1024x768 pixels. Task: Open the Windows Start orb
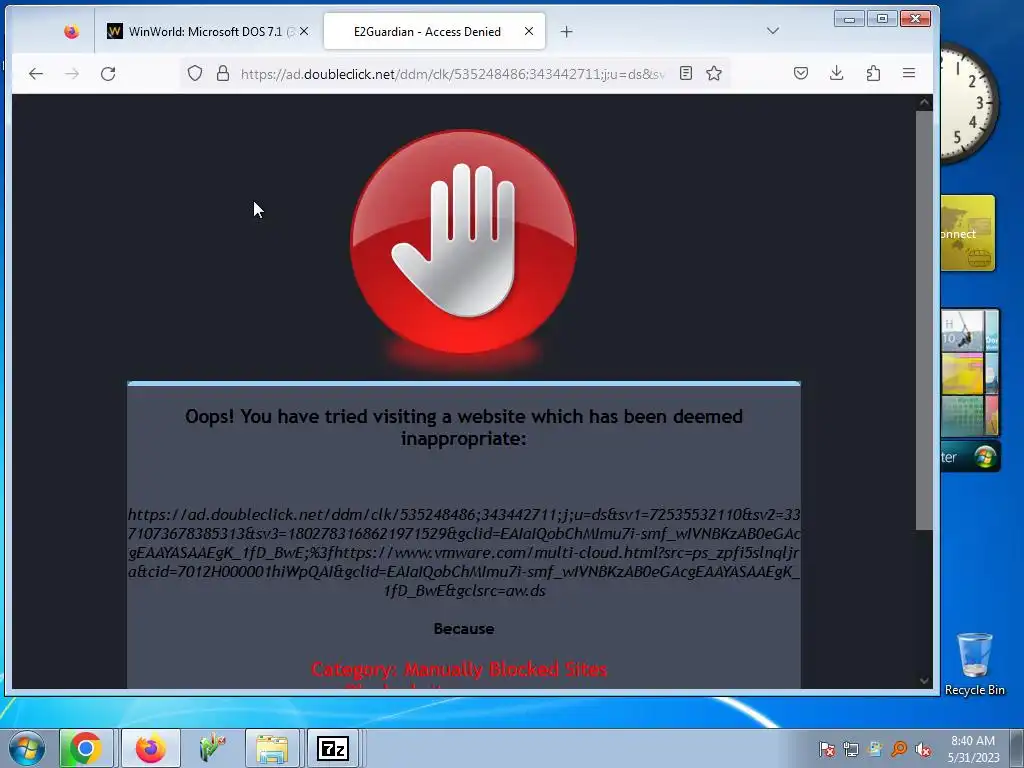(x=27, y=748)
